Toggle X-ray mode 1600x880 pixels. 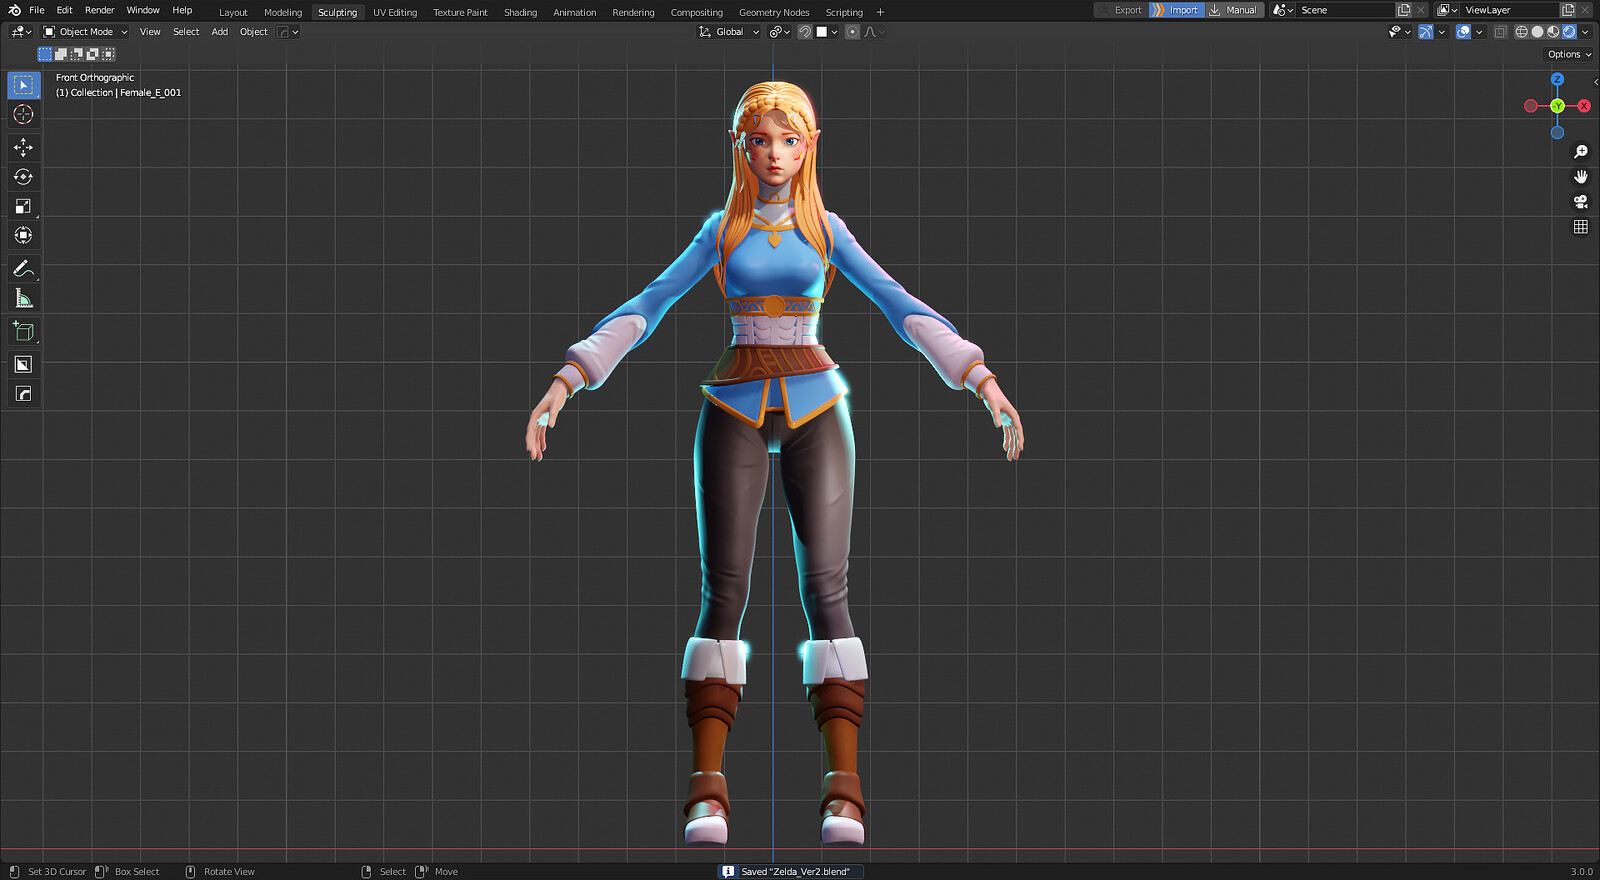(x=1500, y=32)
